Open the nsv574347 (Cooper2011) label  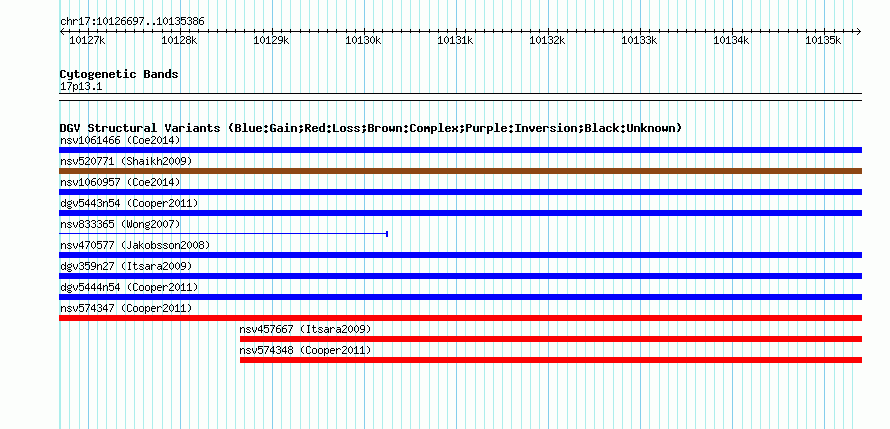pos(126,308)
